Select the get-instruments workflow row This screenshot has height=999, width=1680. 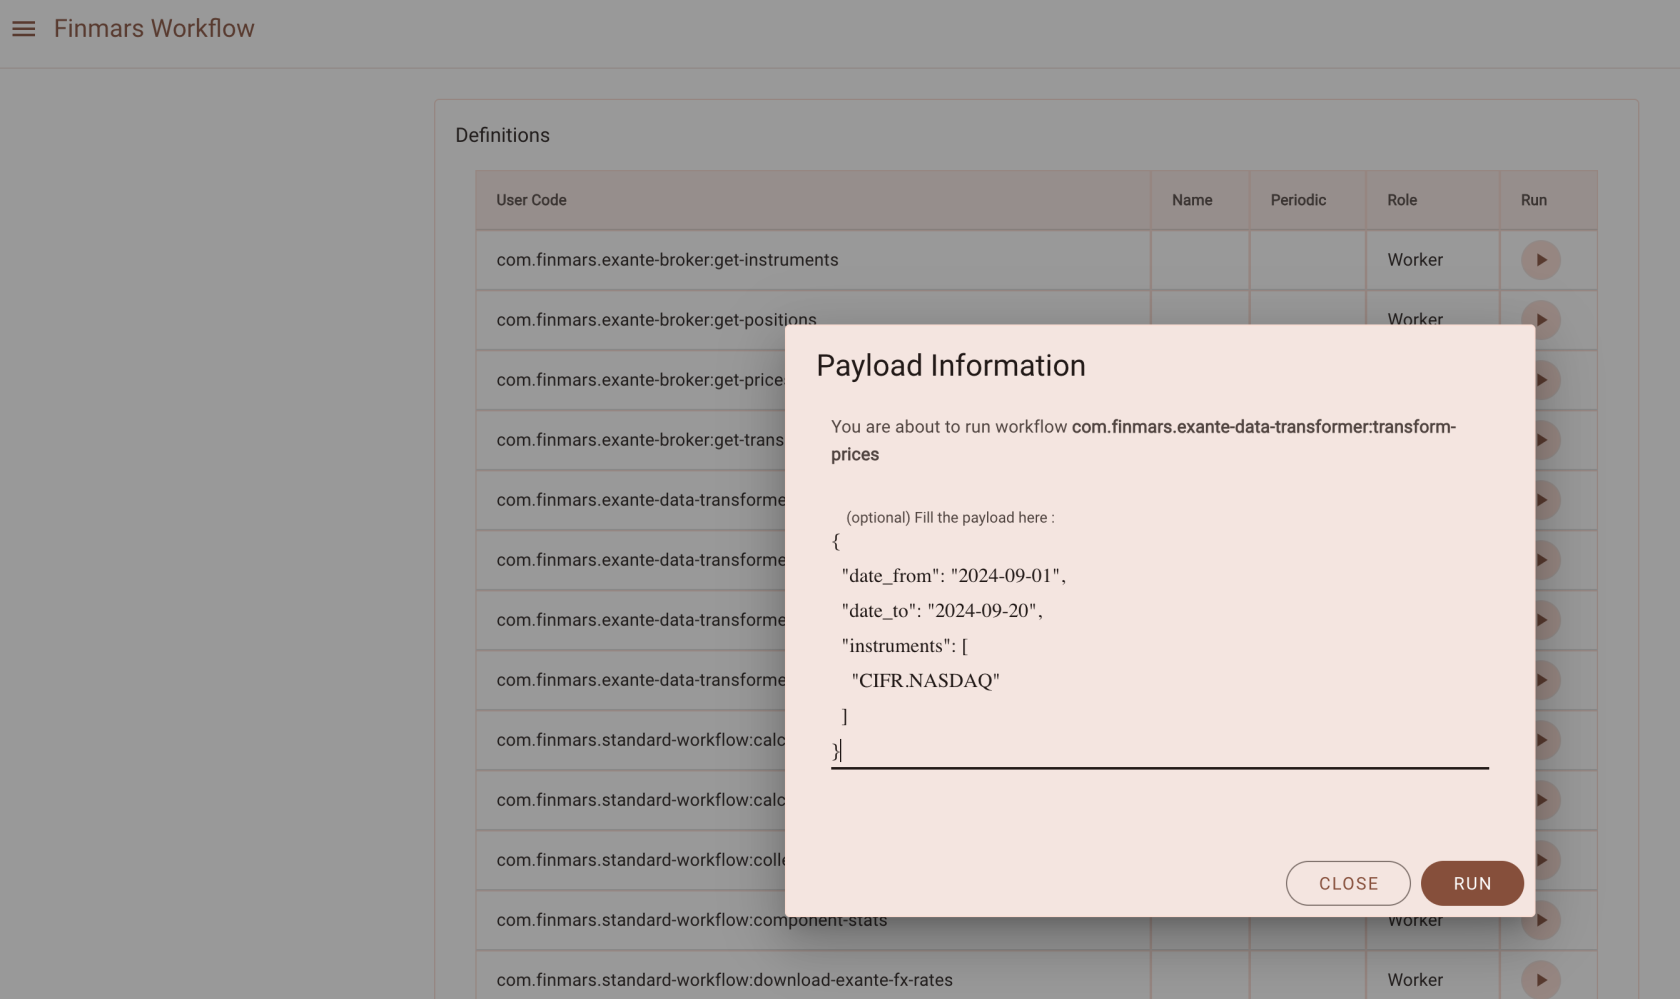point(667,260)
